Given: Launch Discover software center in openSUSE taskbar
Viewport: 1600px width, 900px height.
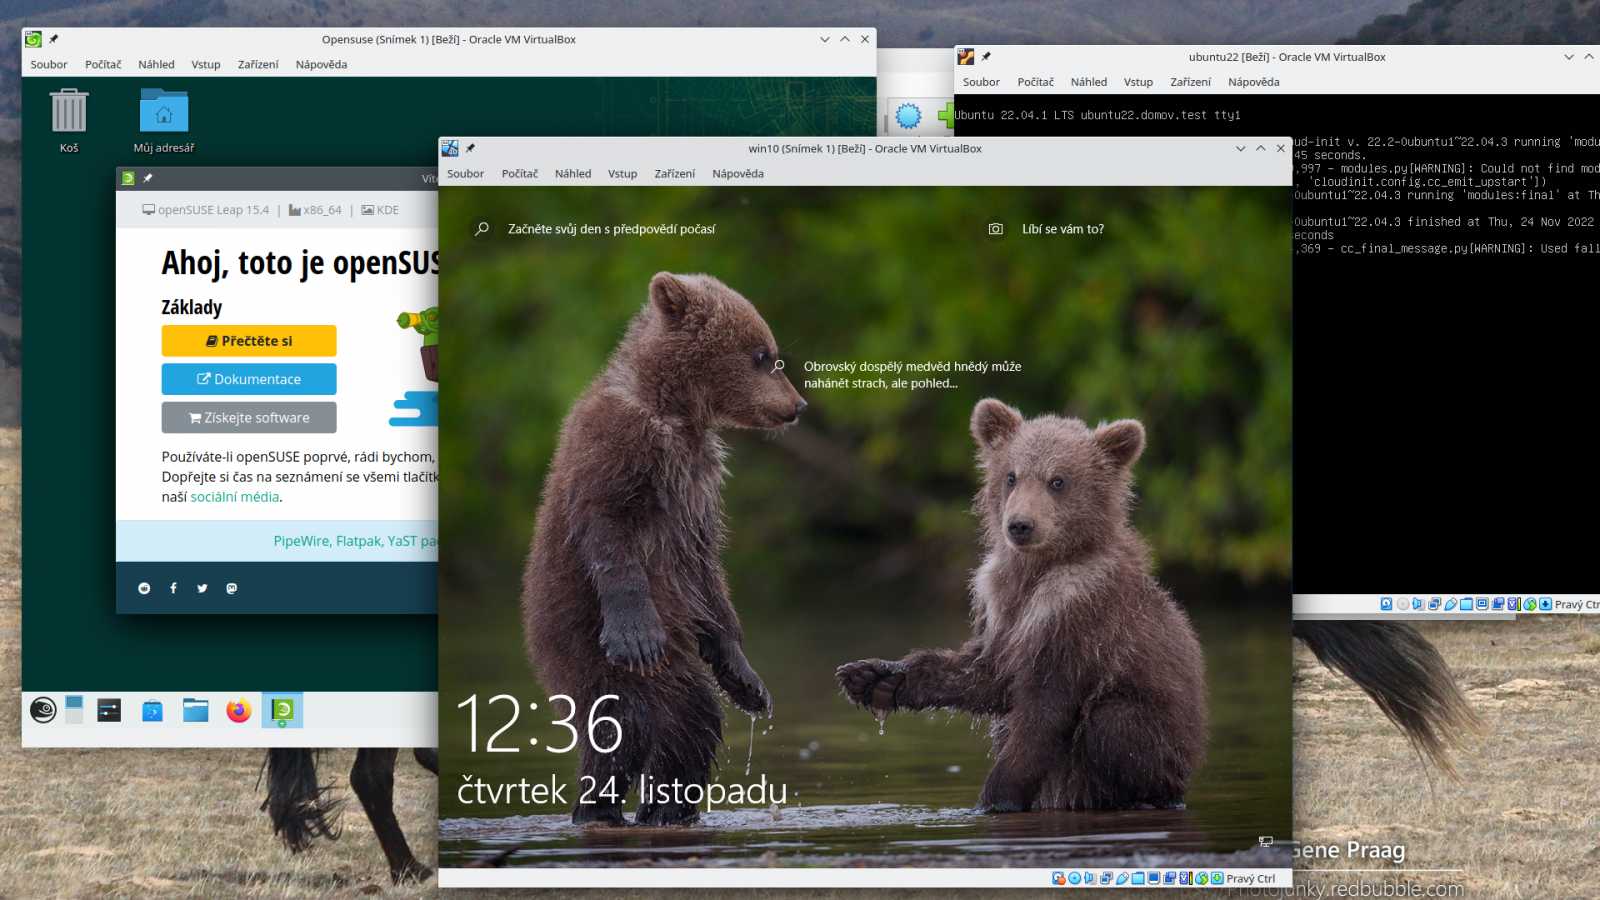Looking at the screenshot, I should pos(152,710).
